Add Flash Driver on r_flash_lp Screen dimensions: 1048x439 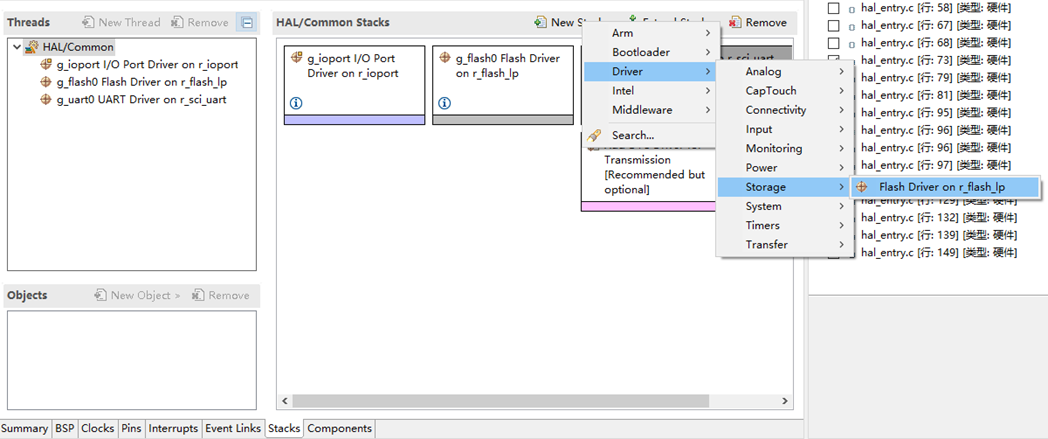coord(945,188)
